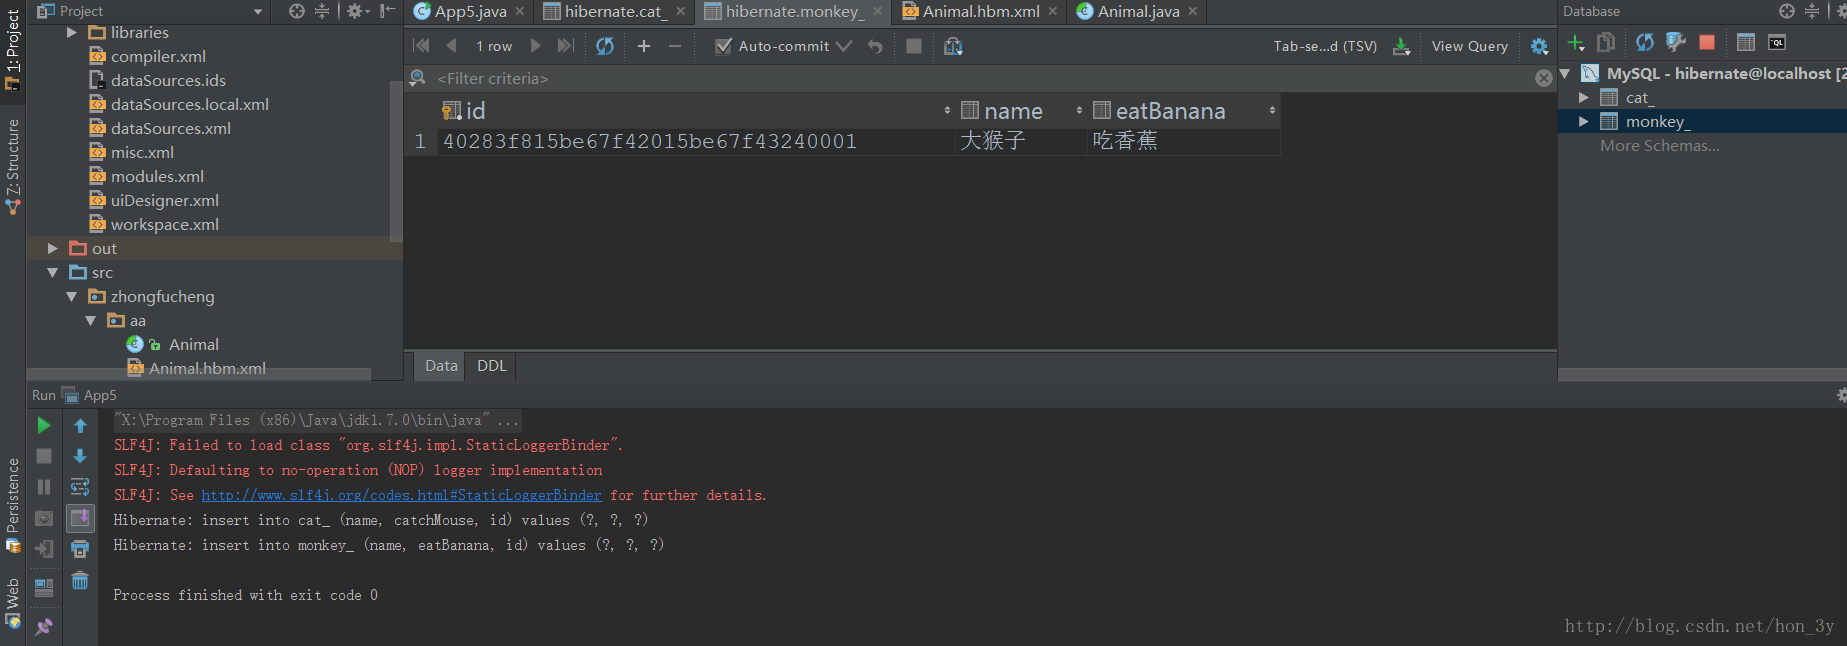The image size is (1847, 646).
Task: Delete selected row with minus icon
Action: click(675, 46)
